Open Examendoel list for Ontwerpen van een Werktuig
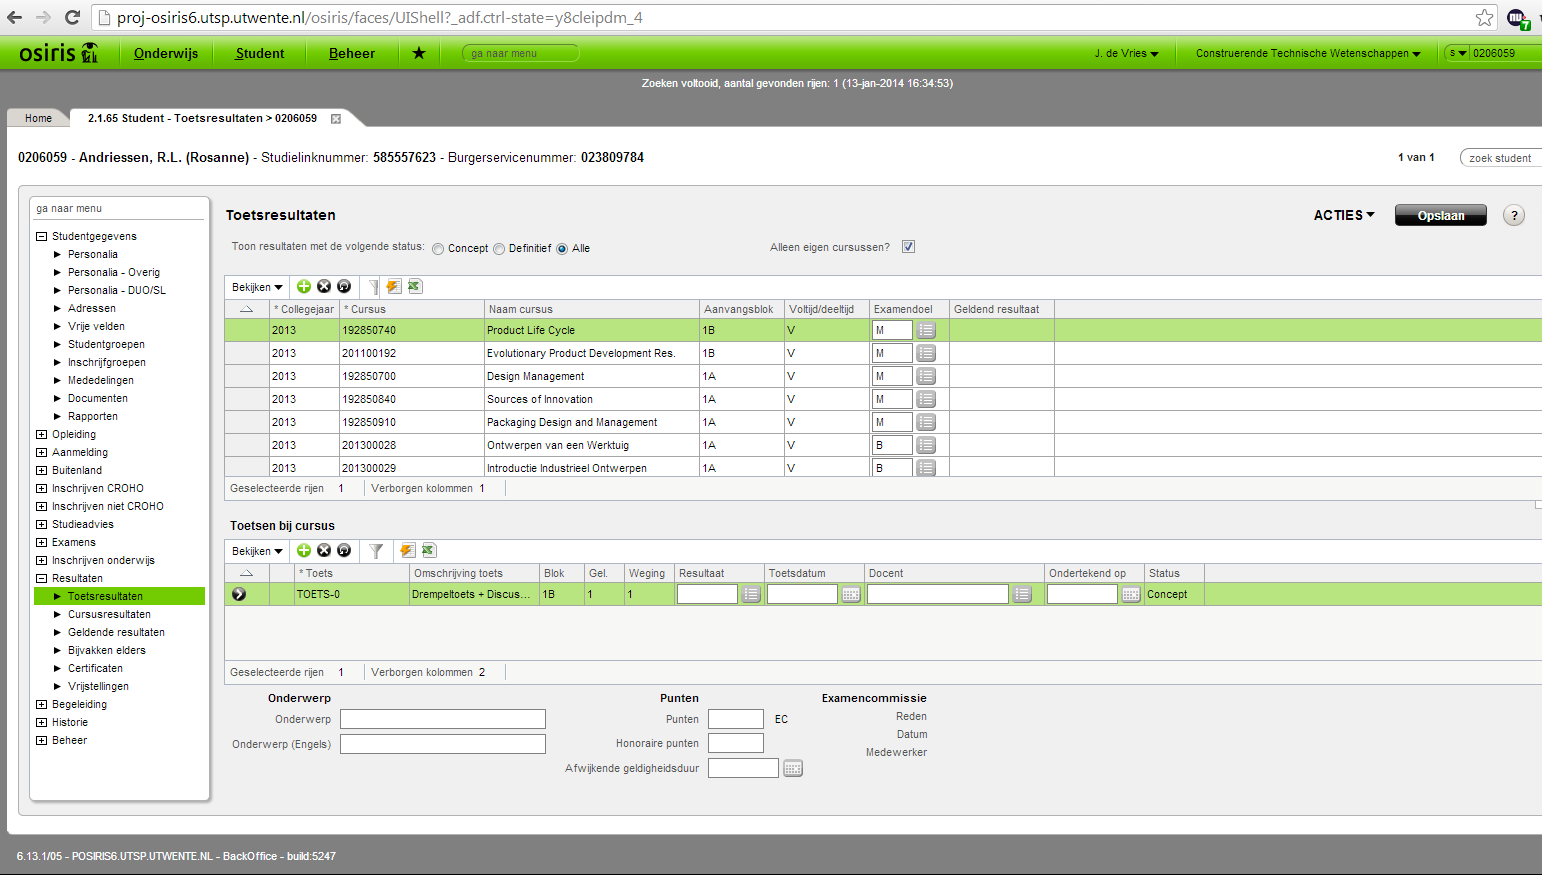This screenshot has height=876, width=1542. click(926, 445)
